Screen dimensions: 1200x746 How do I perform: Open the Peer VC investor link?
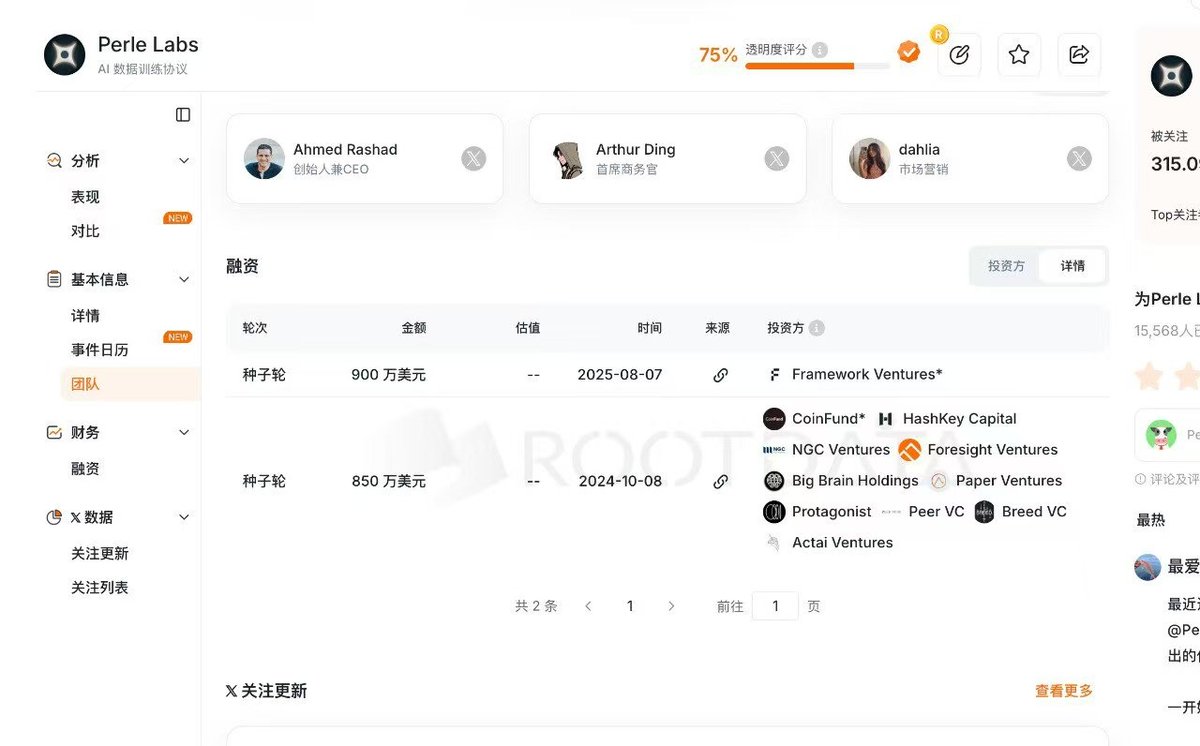pyautogui.click(x=936, y=512)
